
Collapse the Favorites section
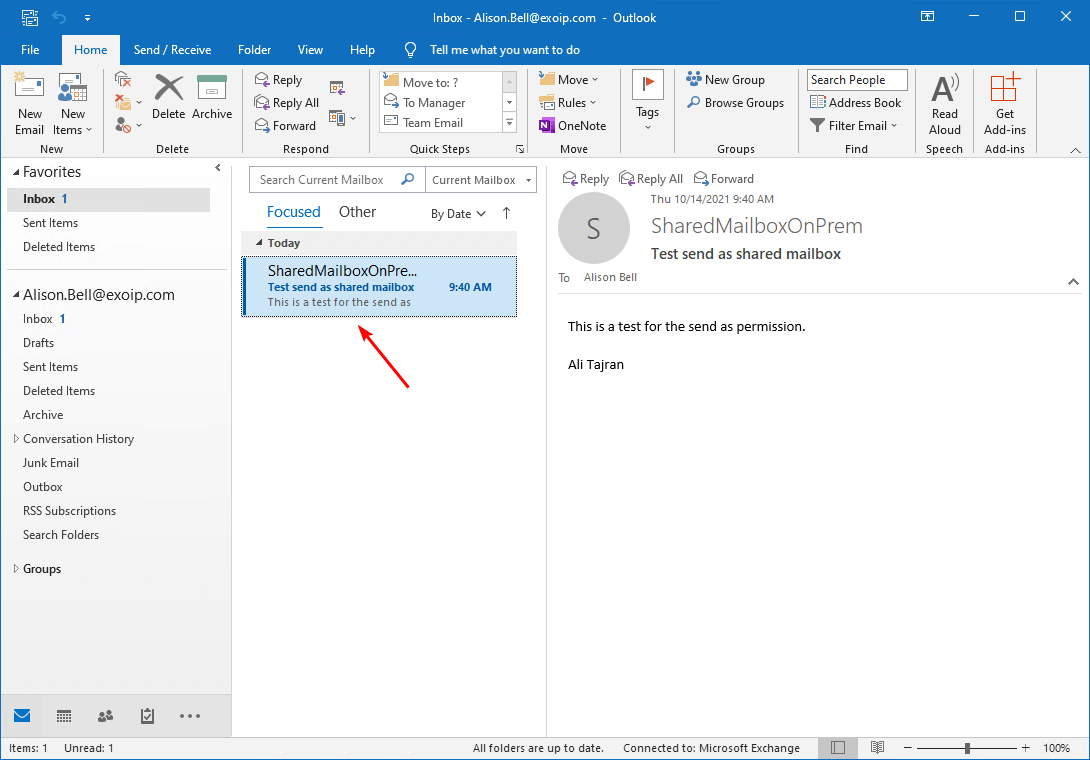[16, 172]
